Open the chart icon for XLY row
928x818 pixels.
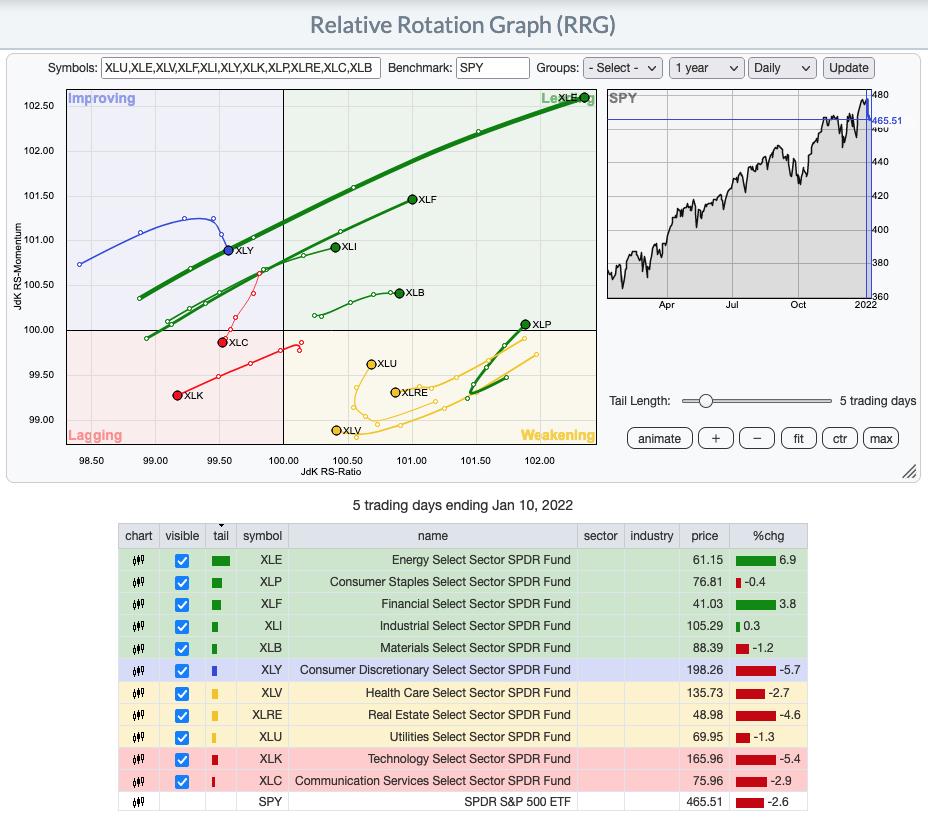point(138,671)
